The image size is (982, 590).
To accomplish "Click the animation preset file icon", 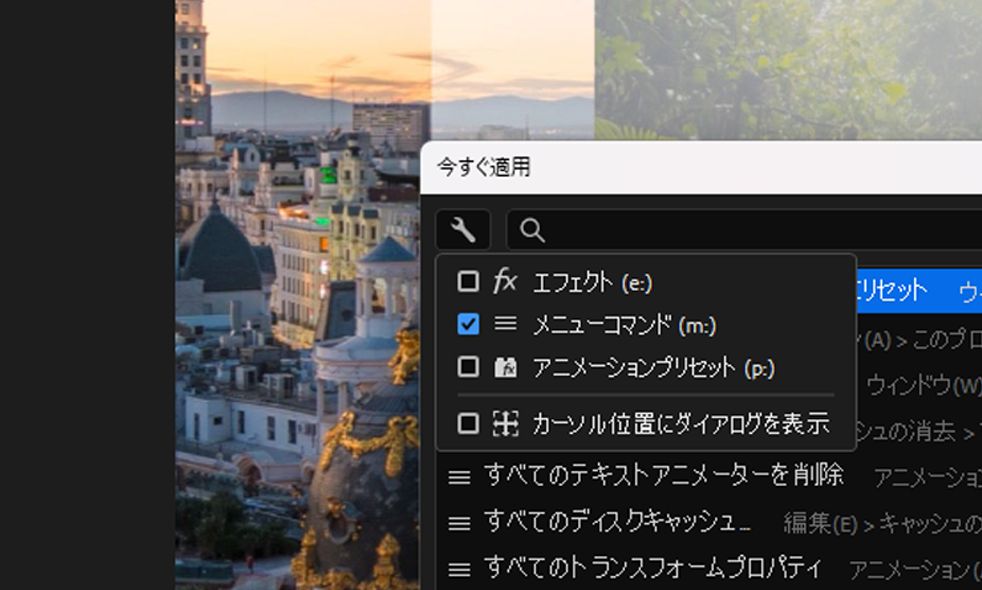I will [505, 367].
